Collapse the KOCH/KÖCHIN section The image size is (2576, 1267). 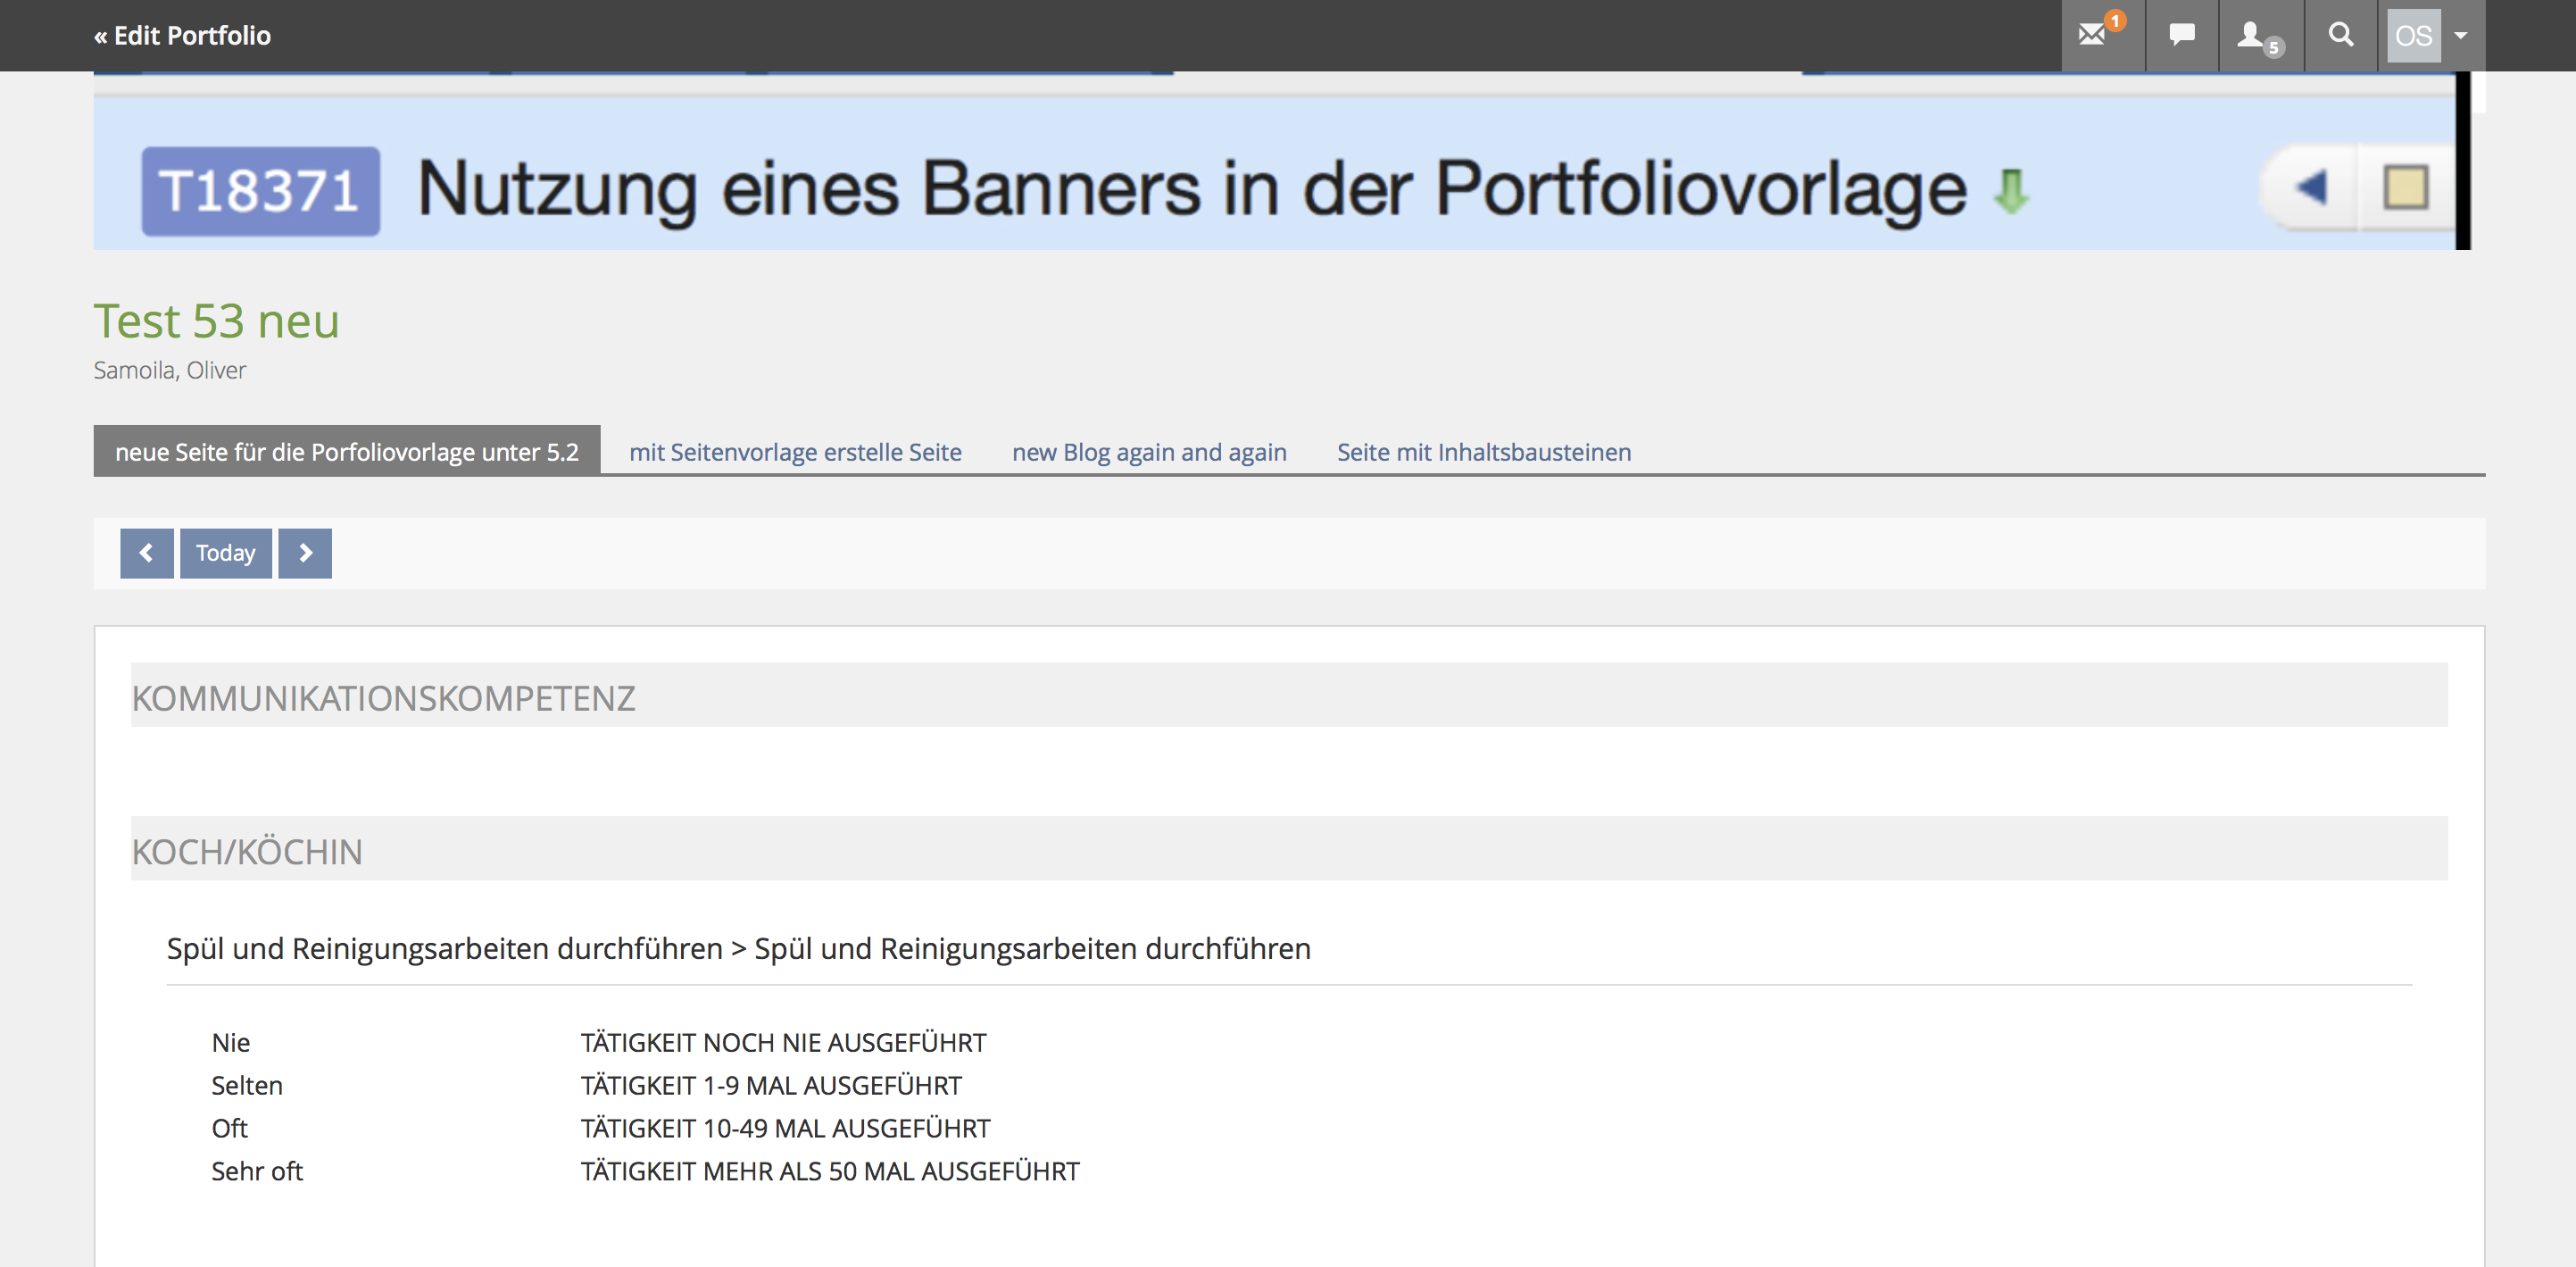point(247,851)
